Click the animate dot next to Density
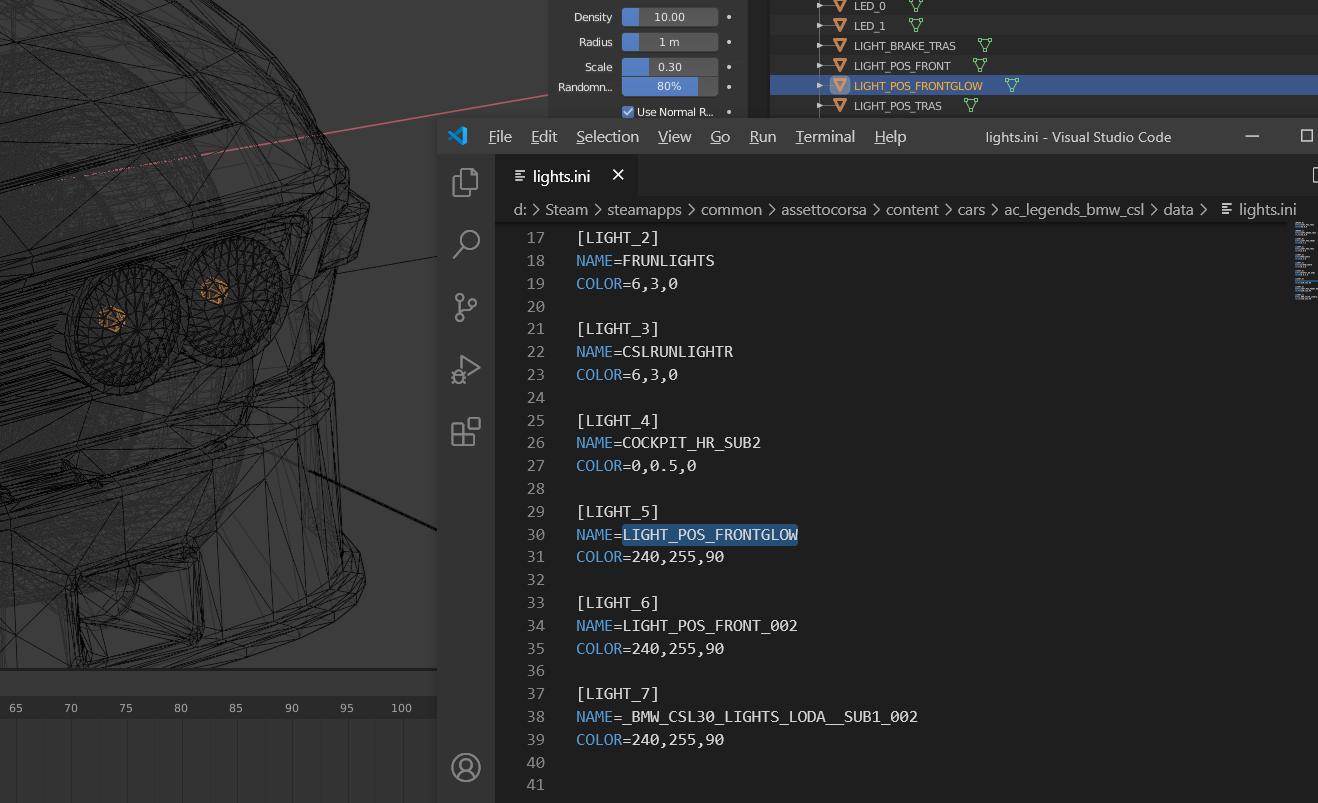Viewport: 1318px width, 803px height. (x=729, y=18)
